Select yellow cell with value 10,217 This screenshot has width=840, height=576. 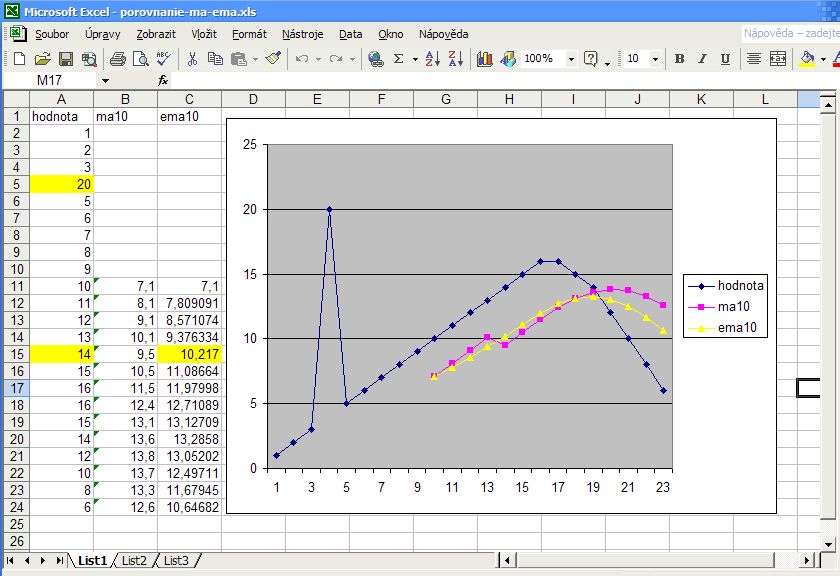[190, 354]
